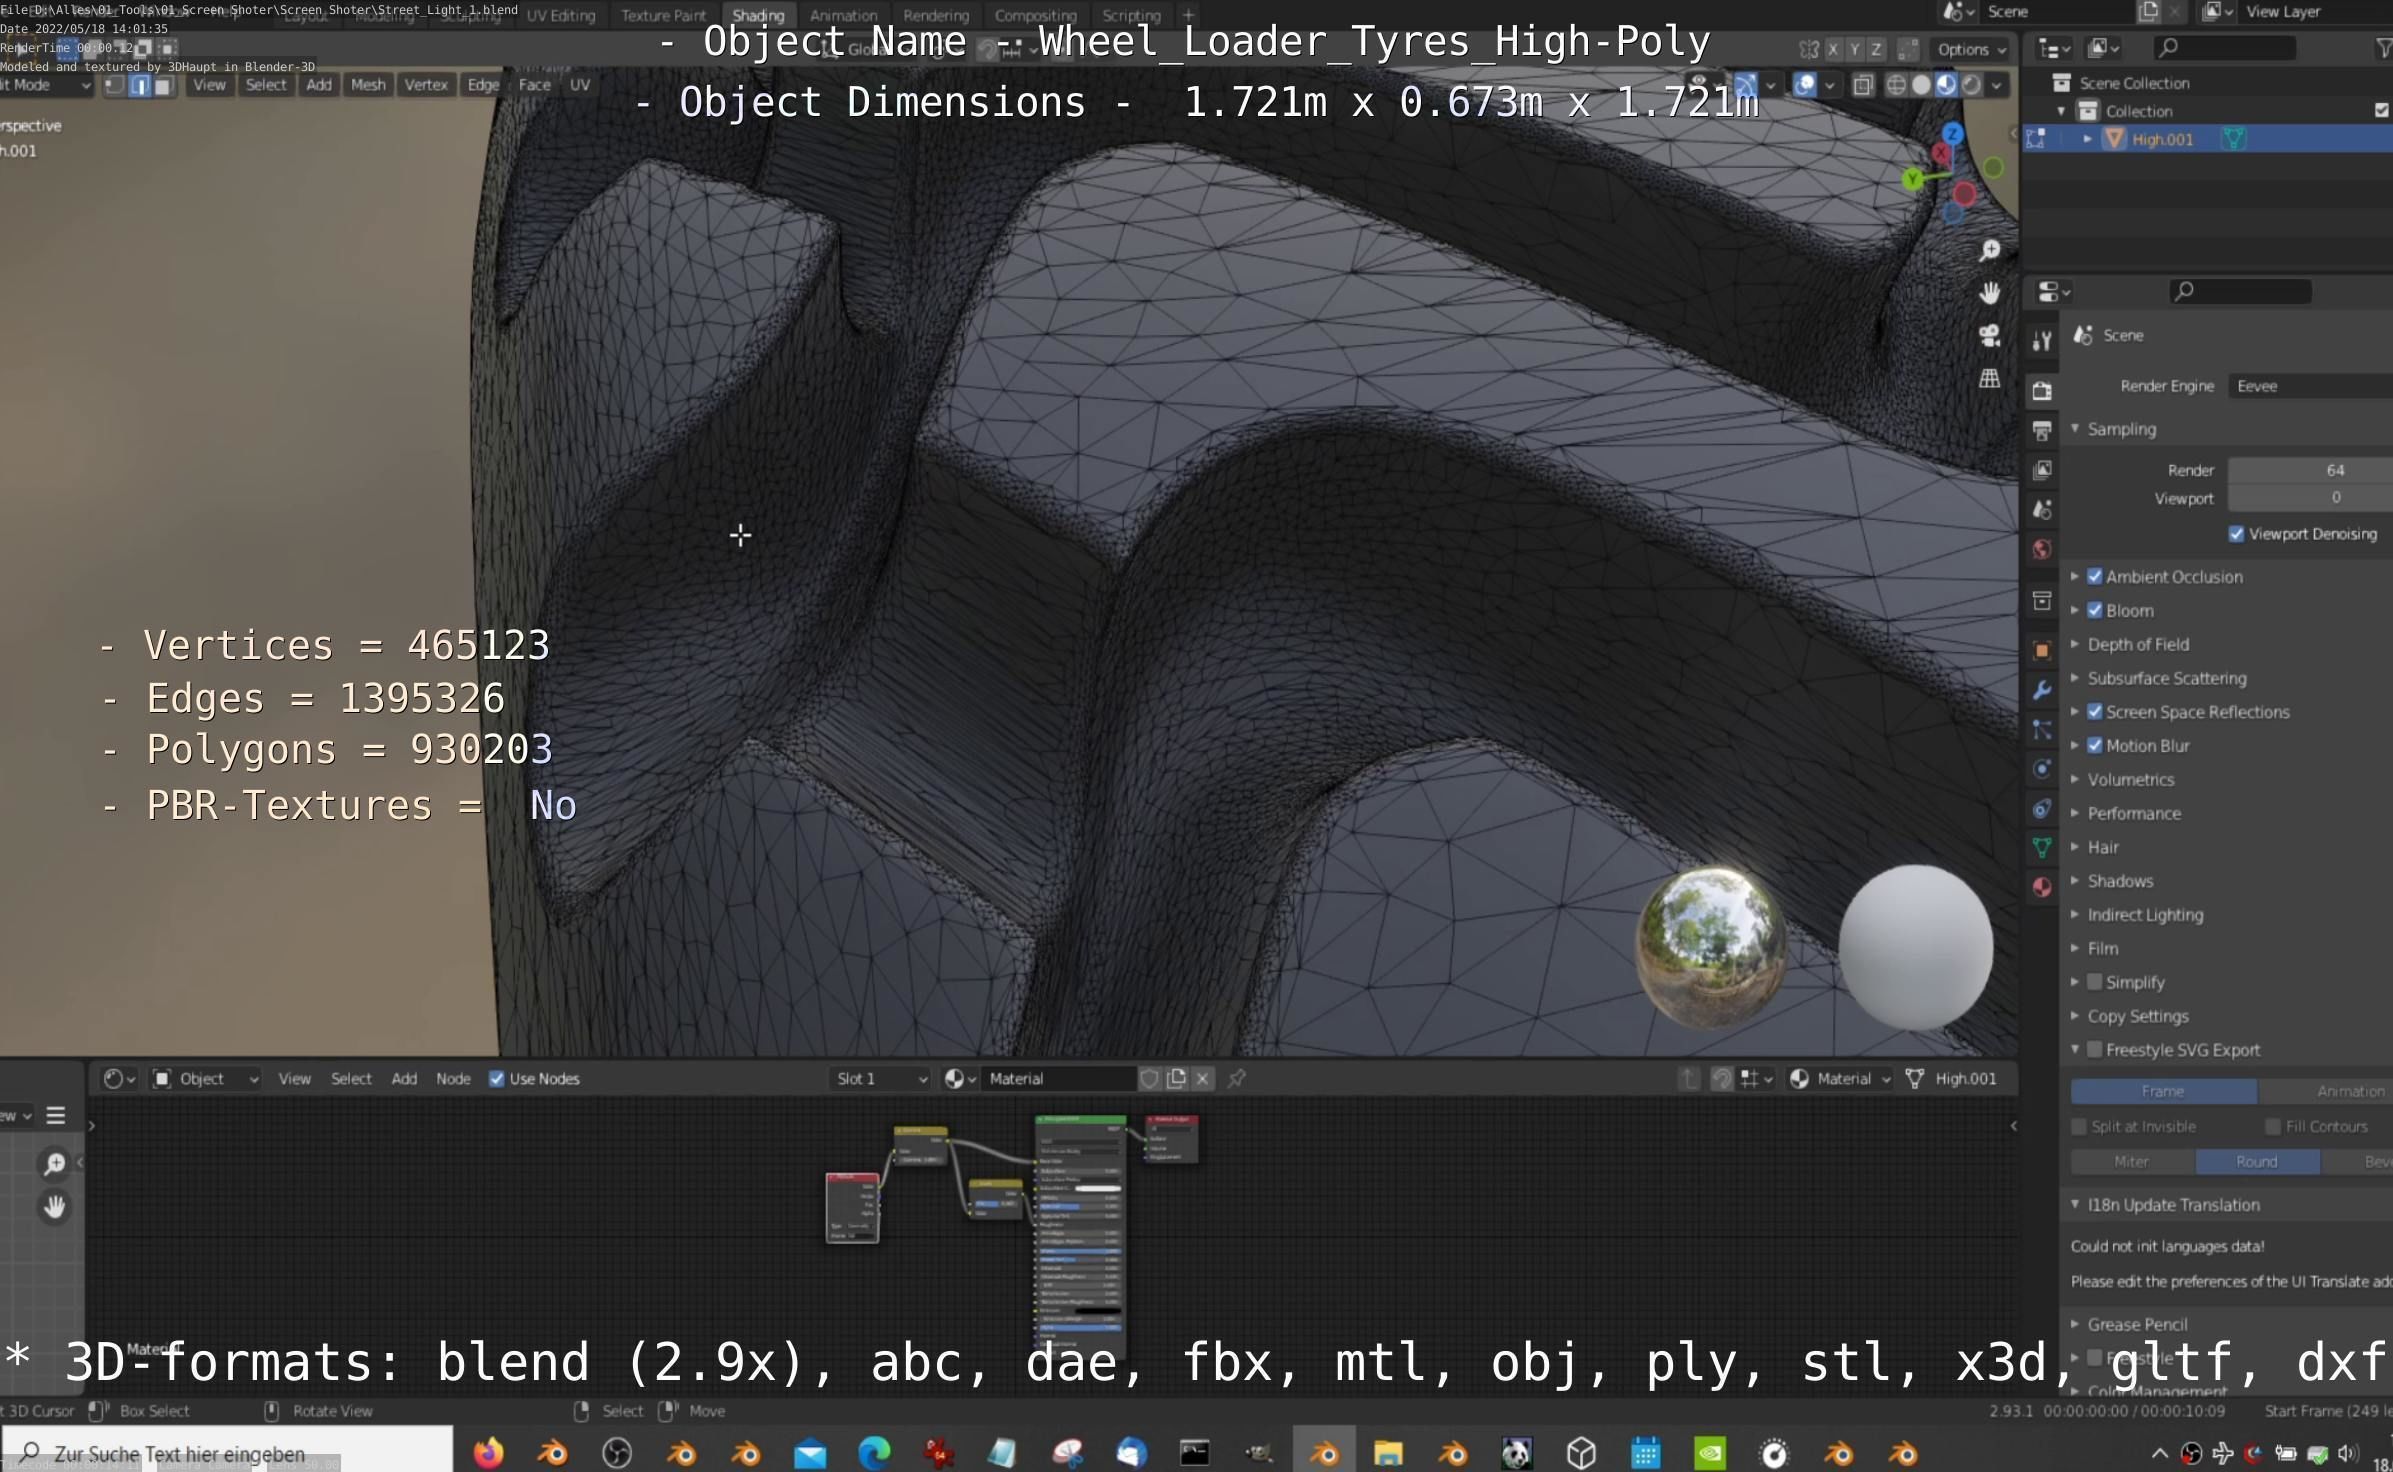The height and width of the screenshot is (1472, 2393).
Task: Click the hand pan icon in node editor
Action: click(x=55, y=1207)
